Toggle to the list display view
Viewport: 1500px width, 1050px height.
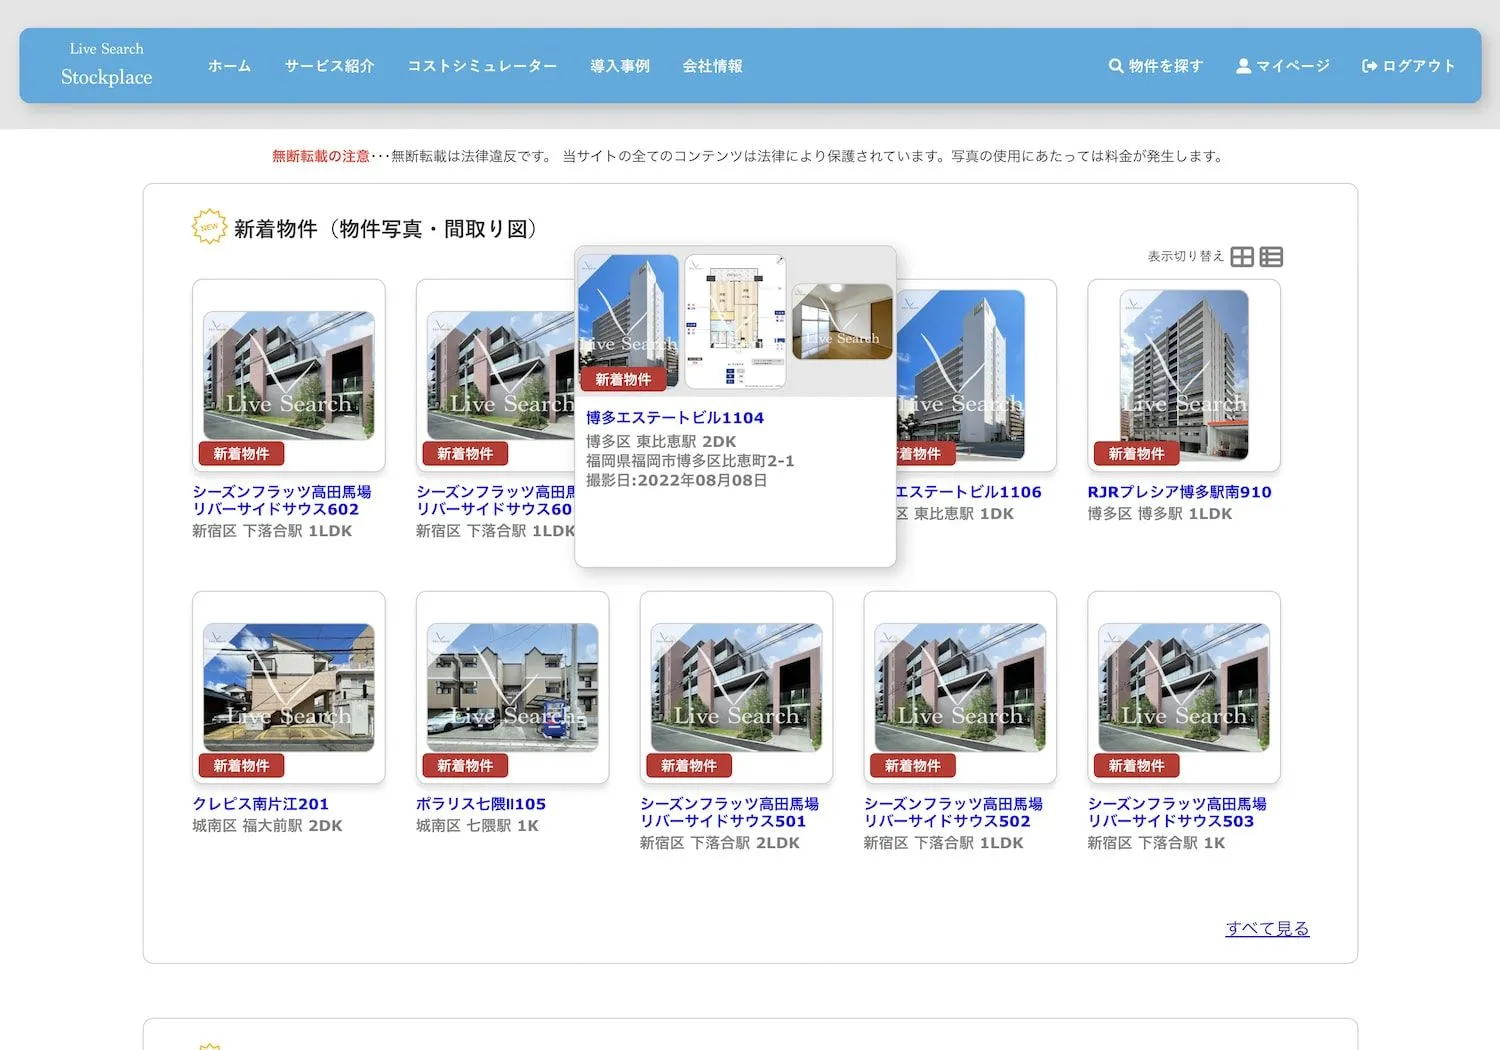(x=1271, y=256)
